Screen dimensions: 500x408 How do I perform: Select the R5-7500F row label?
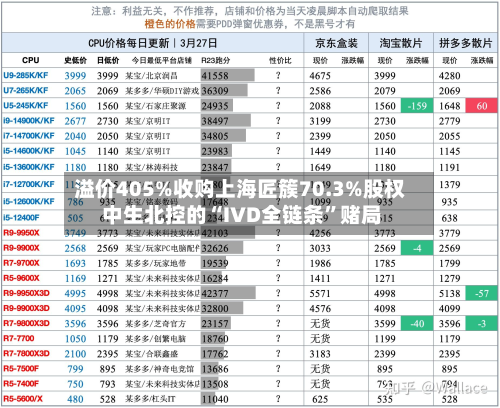(x=21, y=369)
